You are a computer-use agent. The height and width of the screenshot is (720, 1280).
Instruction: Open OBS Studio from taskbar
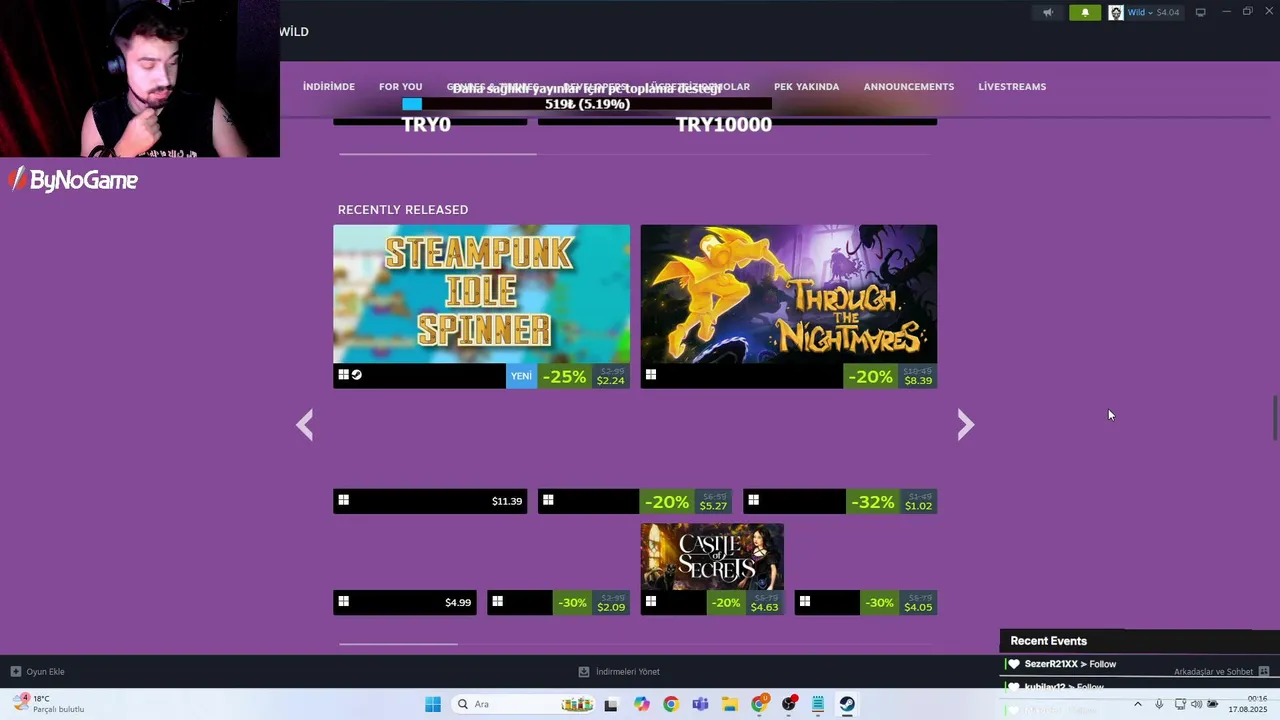(x=789, y=704)
